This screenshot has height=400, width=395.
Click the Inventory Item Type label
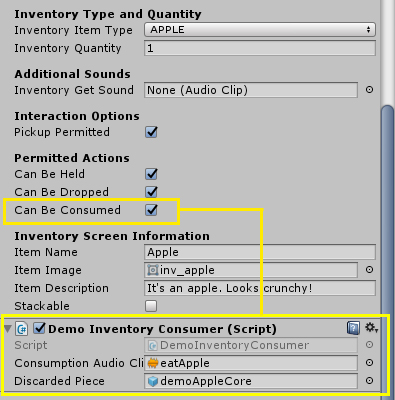pos(73,30)
